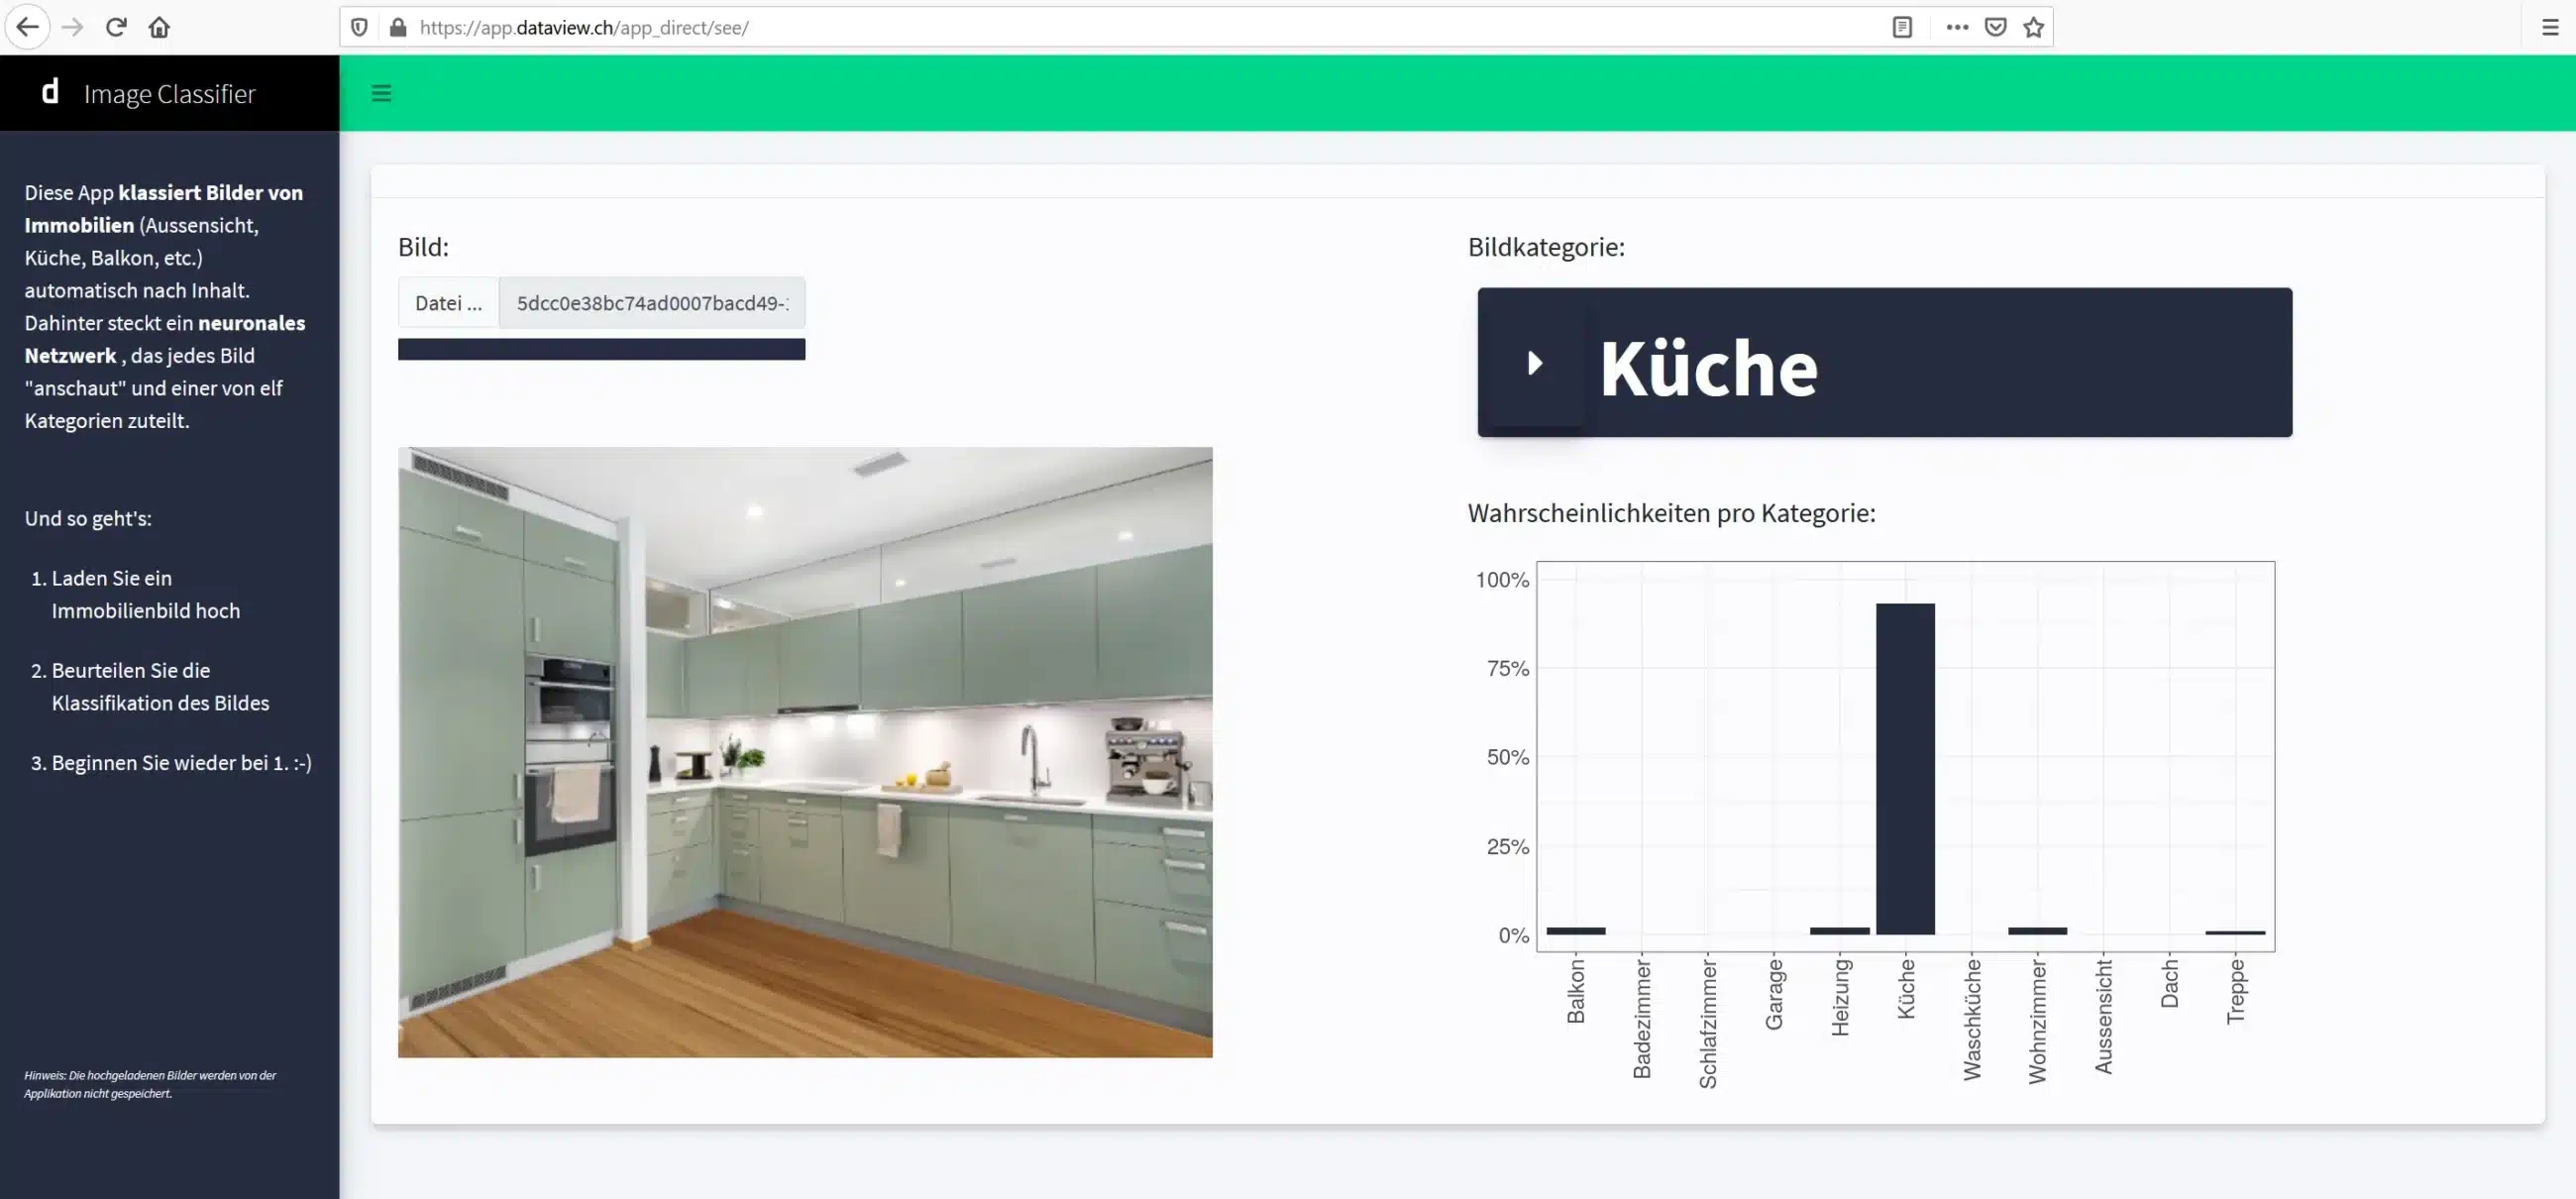
Task: Click the 'Datei ...' file browse button
Action: [448, 303]
